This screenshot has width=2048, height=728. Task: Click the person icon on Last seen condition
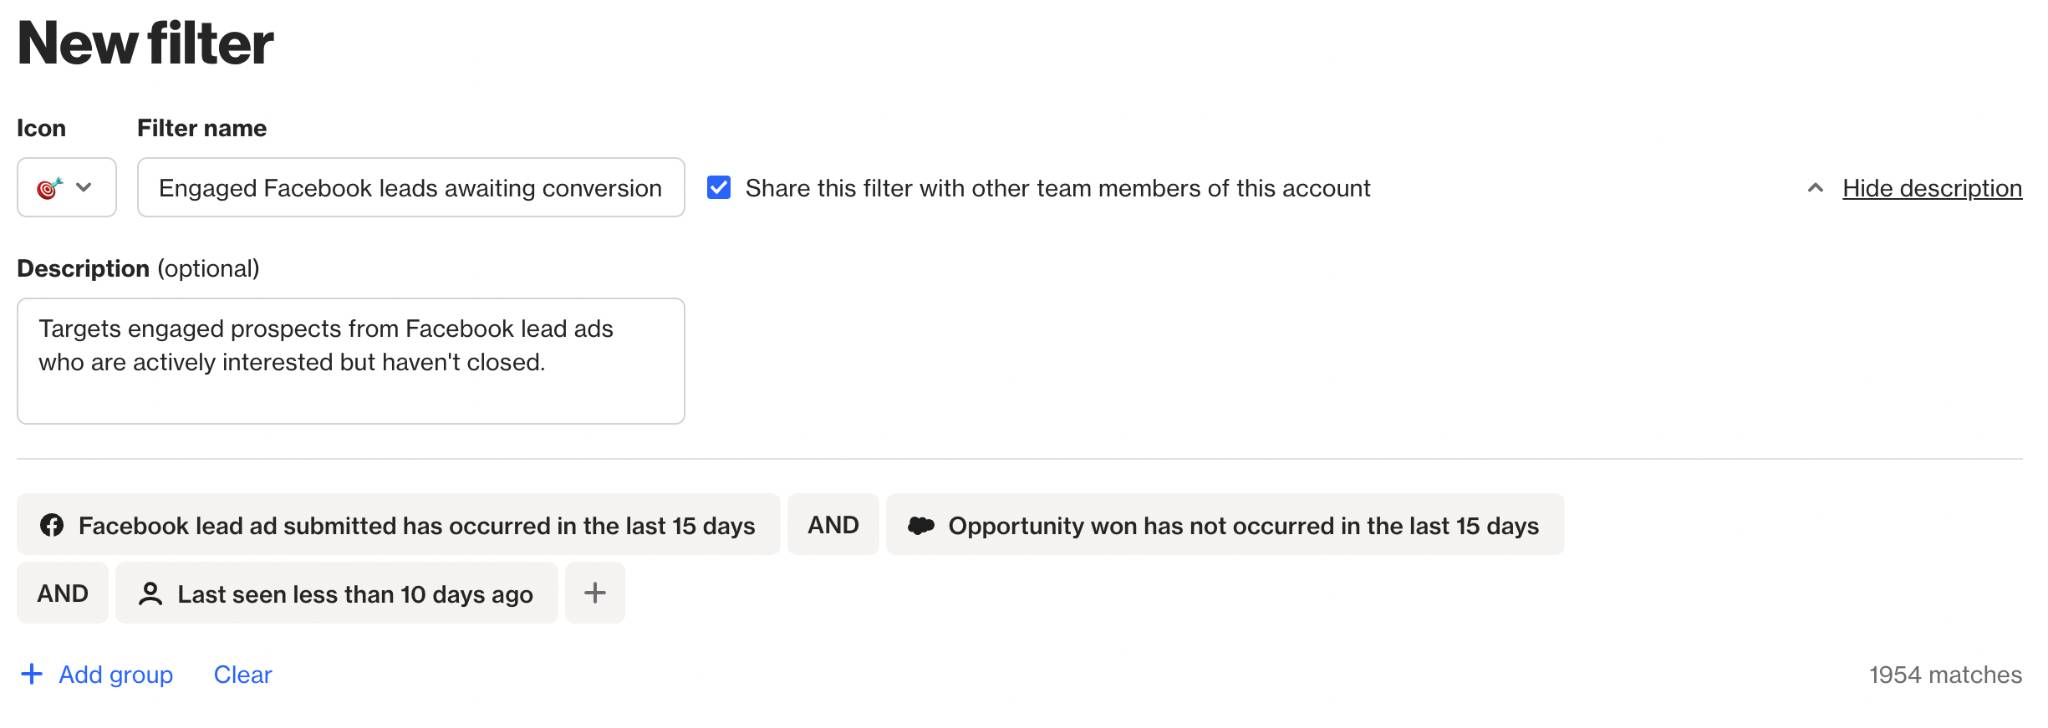151,594
